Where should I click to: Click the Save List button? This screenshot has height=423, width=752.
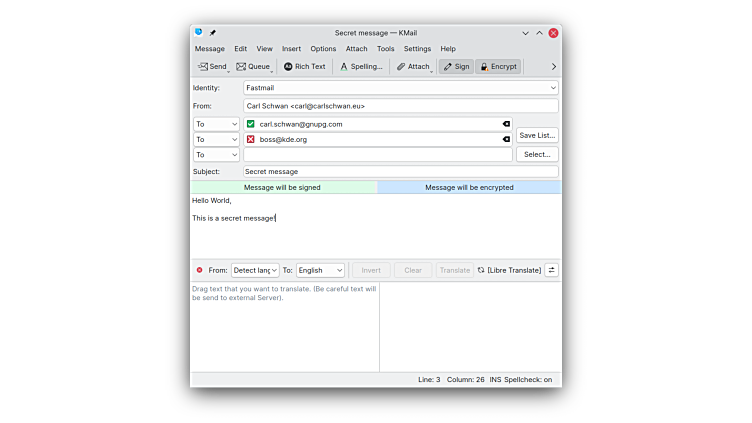pyautogui.click(x=537, y=135)
